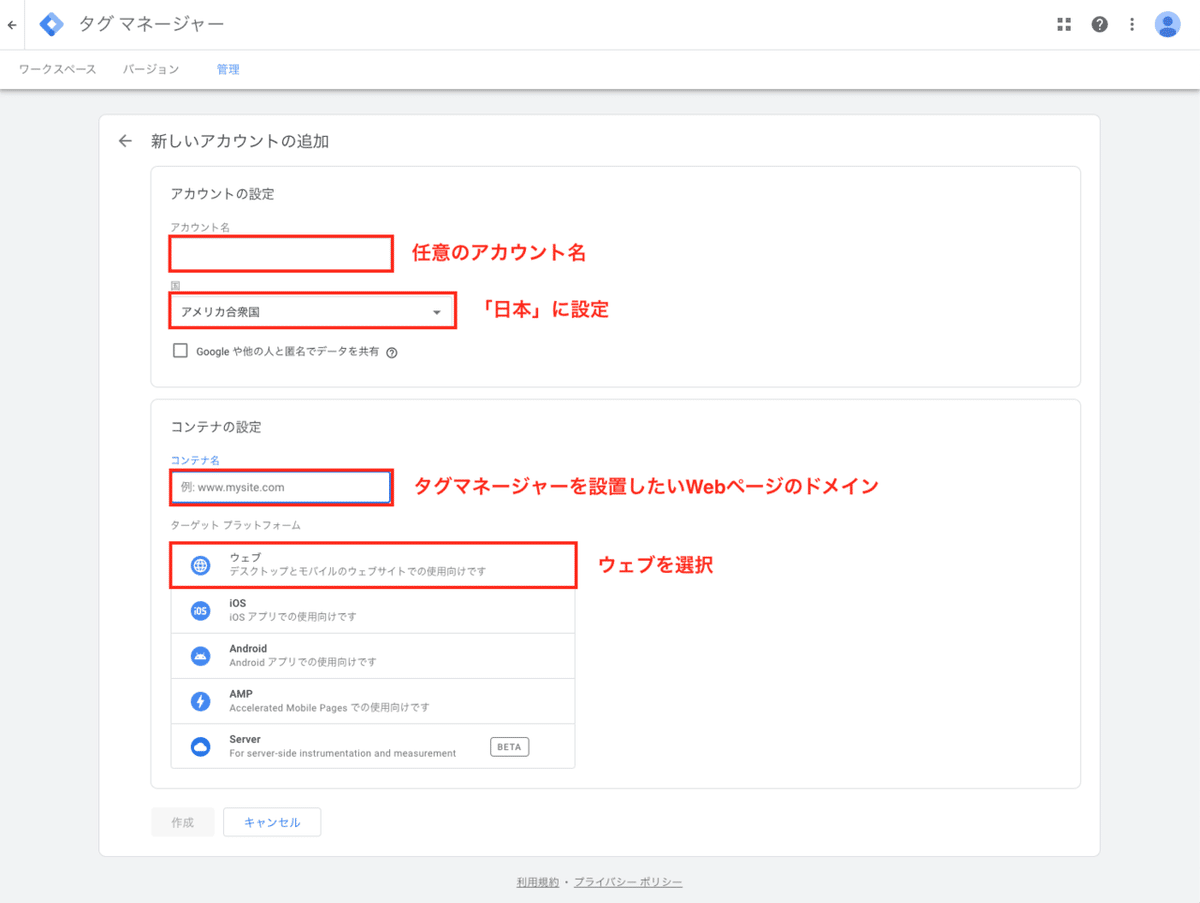Image resolution: width=1200 pixels, height=903 pixels.
Task: Click the キャンセル button
Action: pos(271,821)
